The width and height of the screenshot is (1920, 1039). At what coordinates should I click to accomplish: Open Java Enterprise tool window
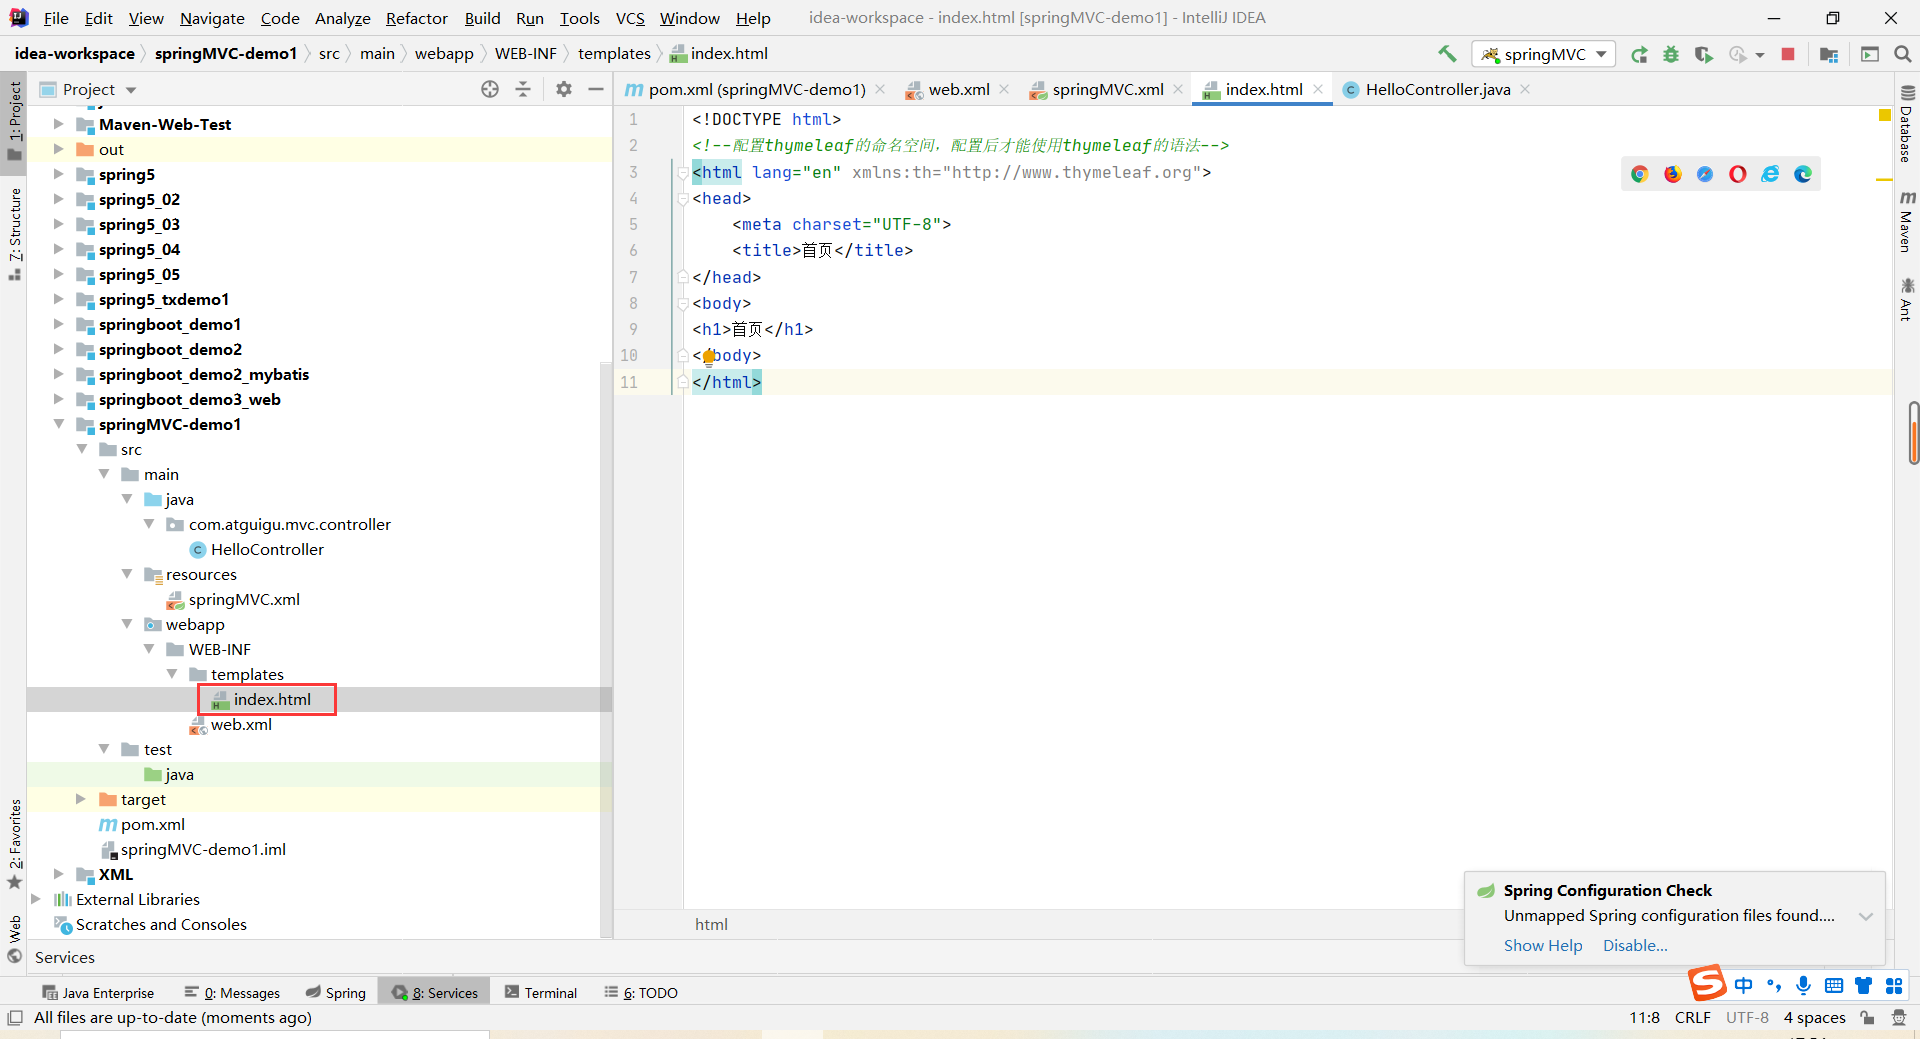(98, 993)
